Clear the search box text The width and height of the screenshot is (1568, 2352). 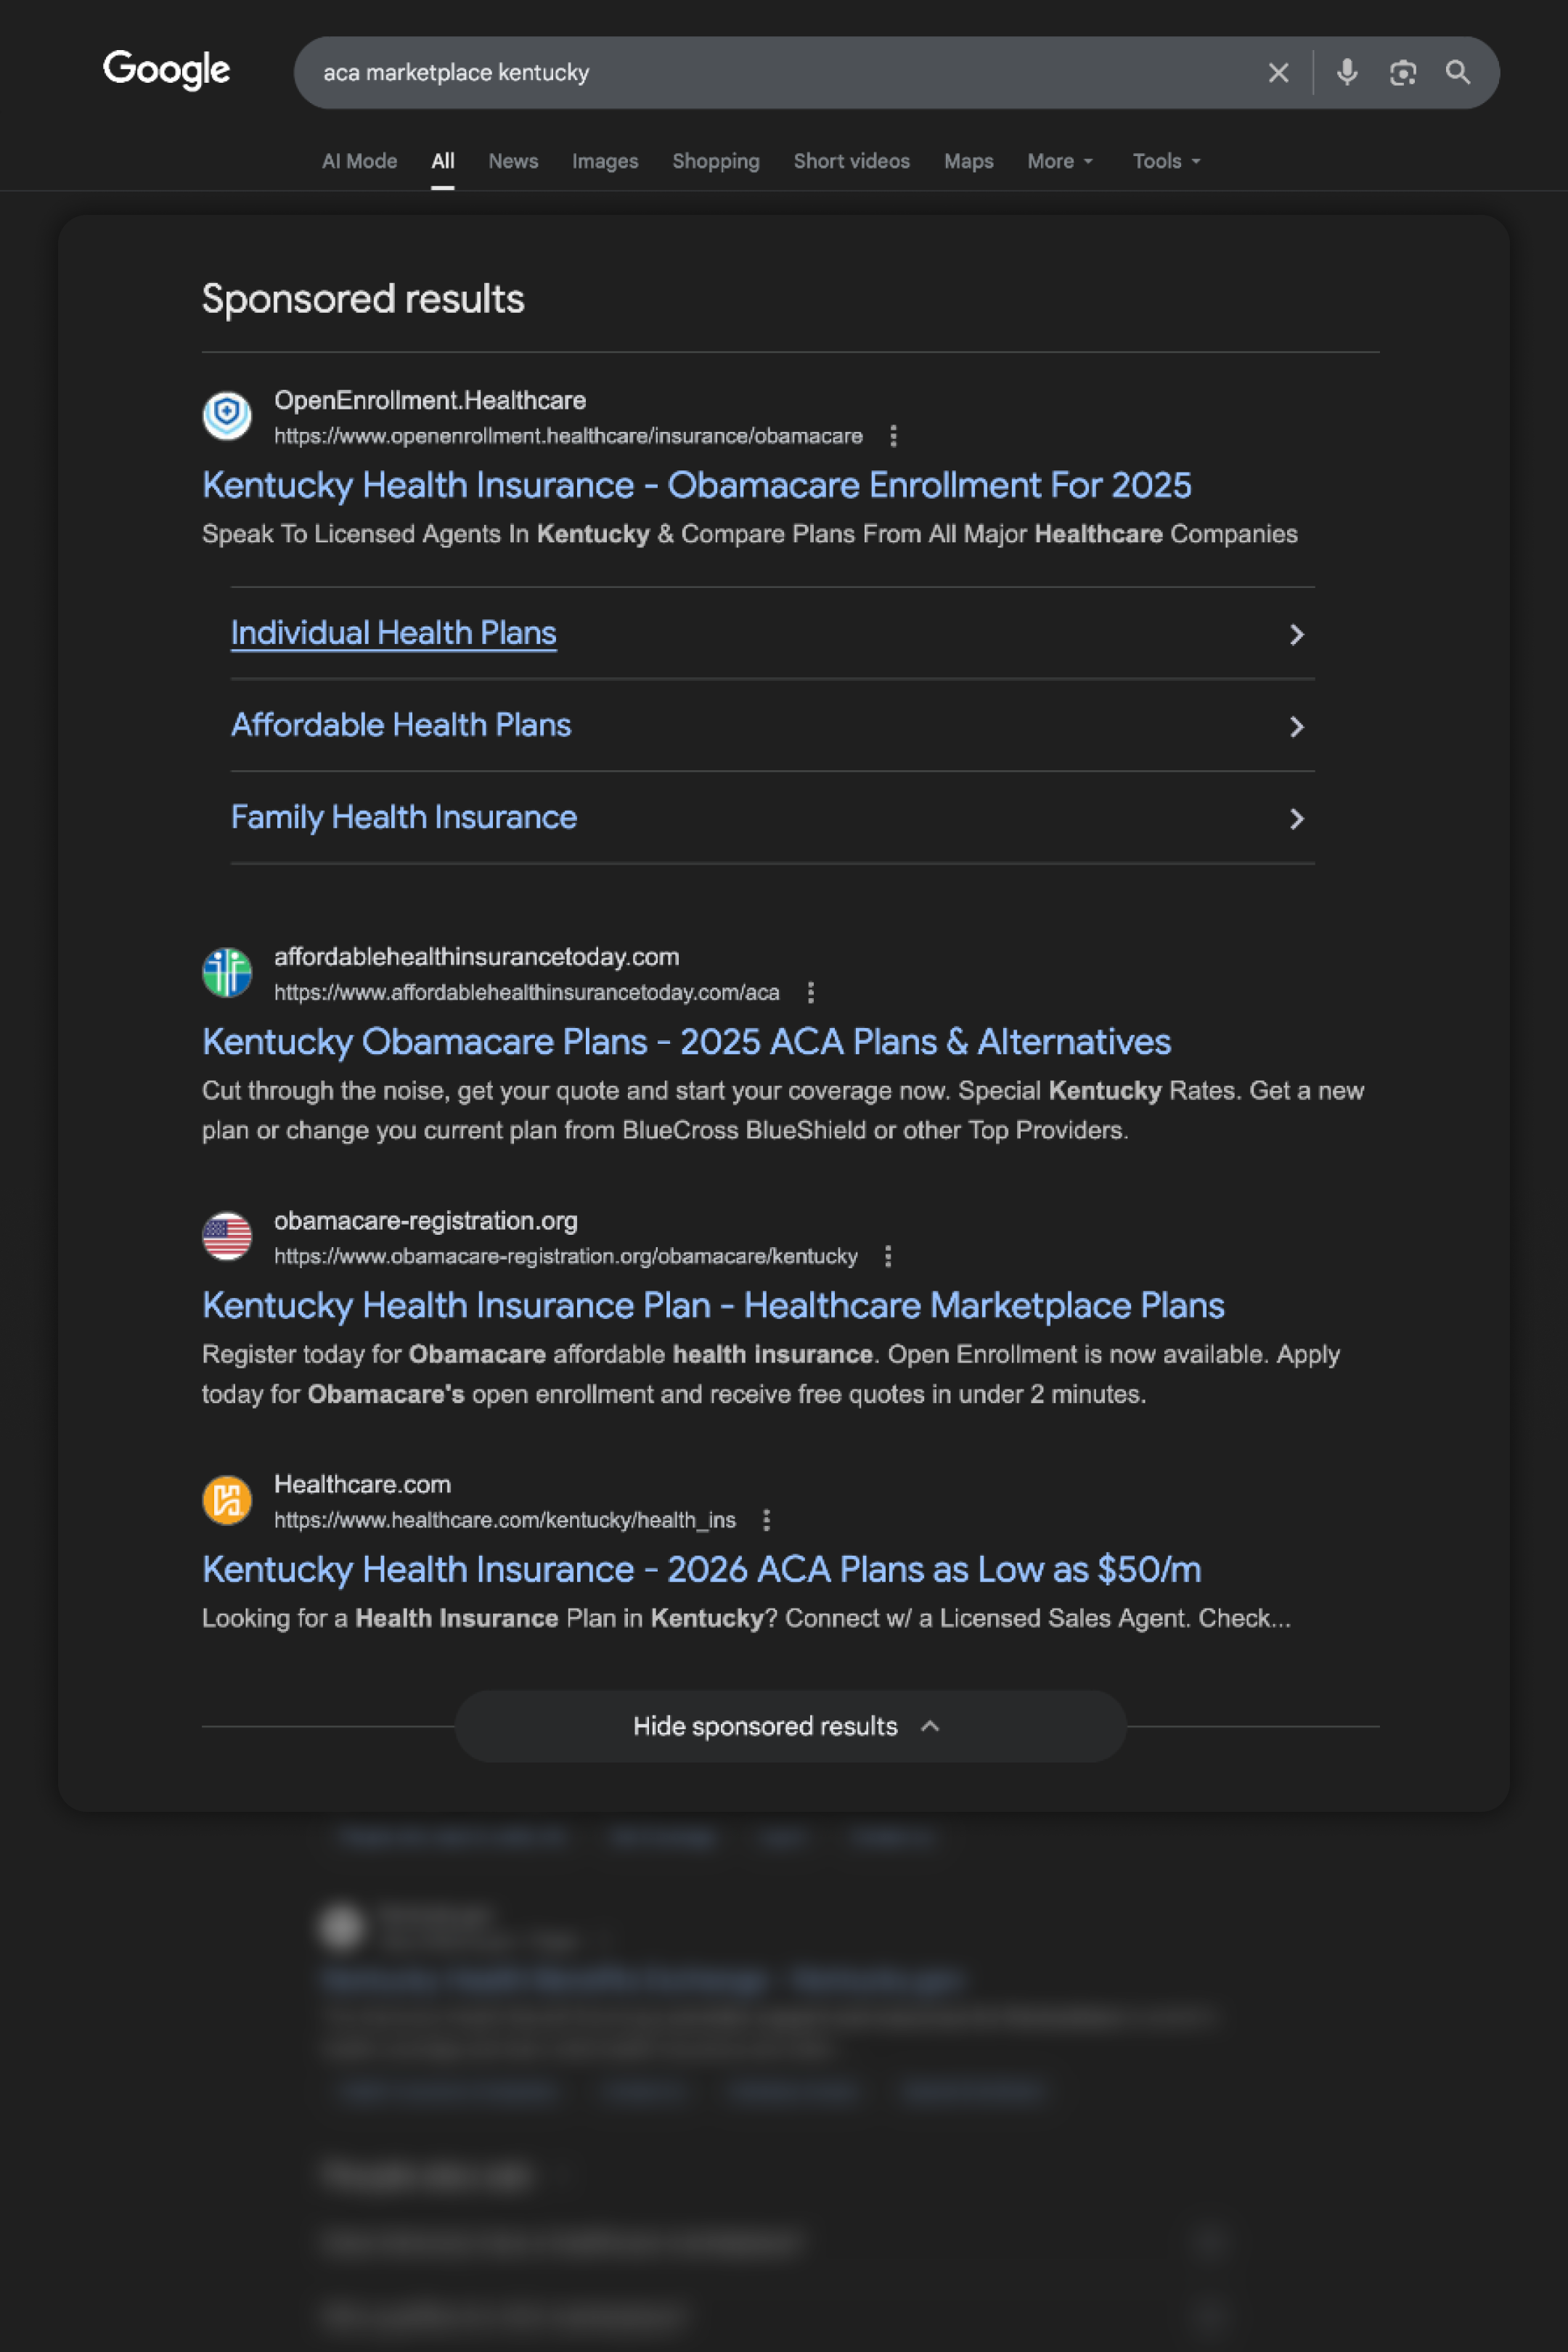coord(1277,73)
